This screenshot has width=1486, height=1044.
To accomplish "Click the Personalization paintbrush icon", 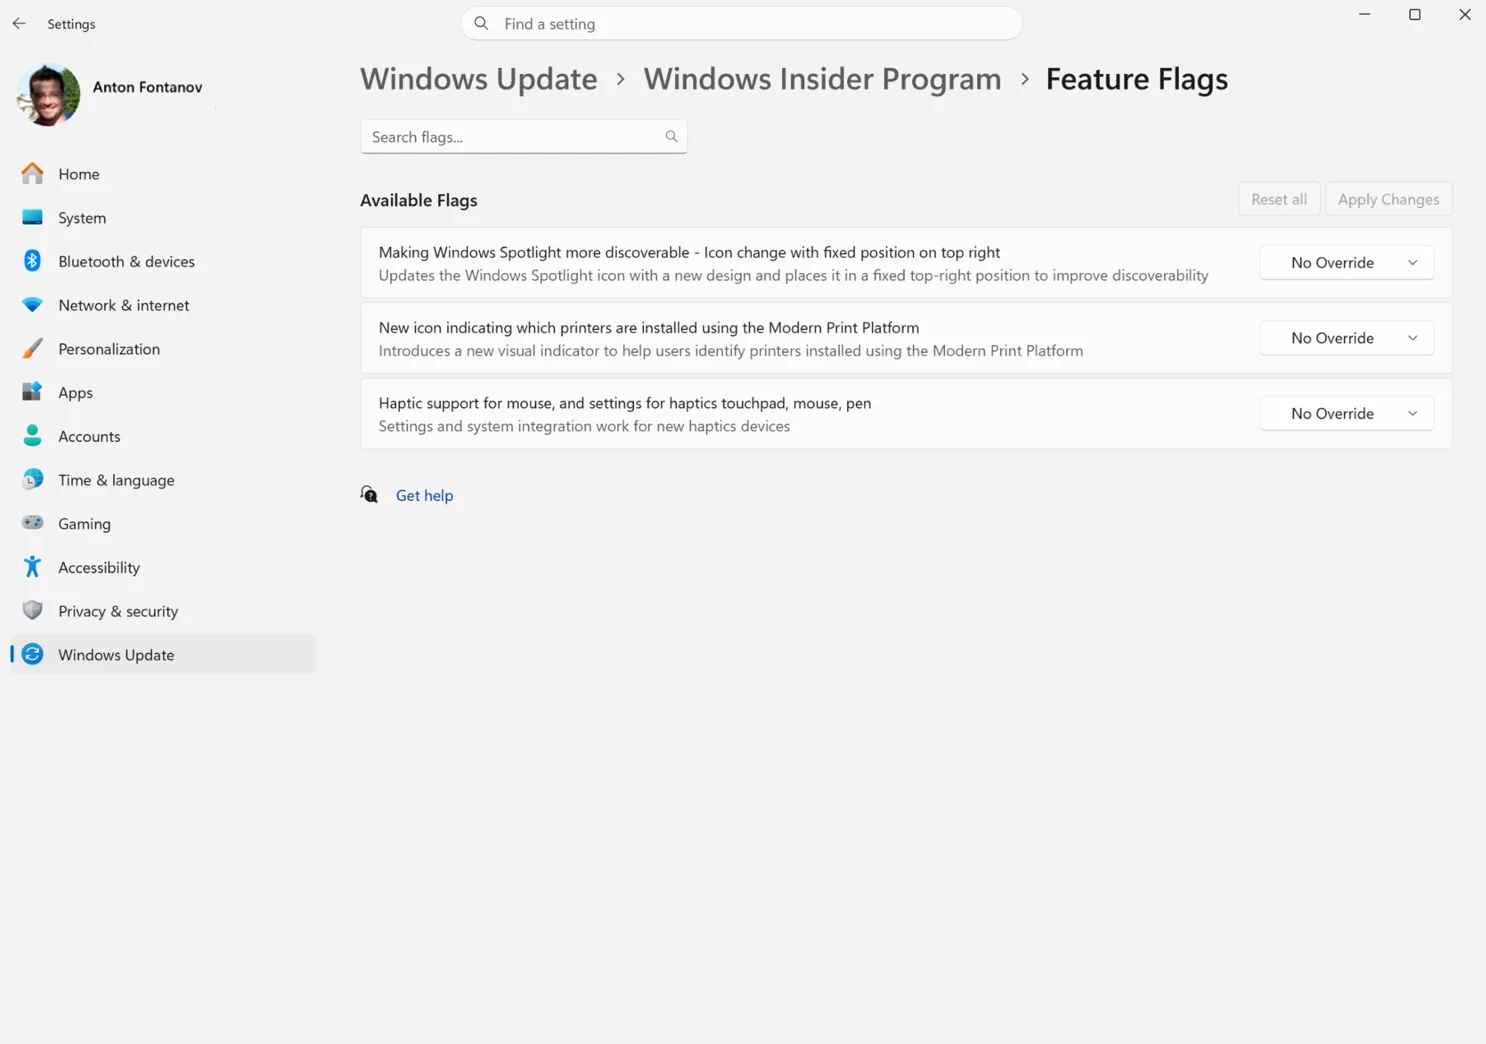I will pyautogui.click(x=33, y=349).
